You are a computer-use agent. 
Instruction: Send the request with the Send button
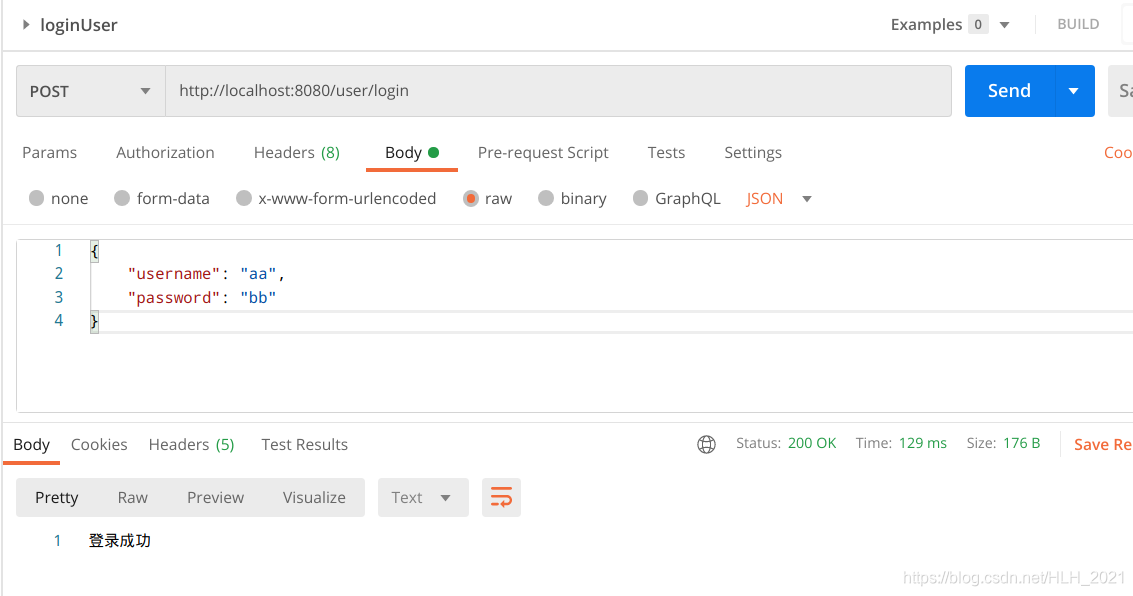click(x=1009, y=91)
